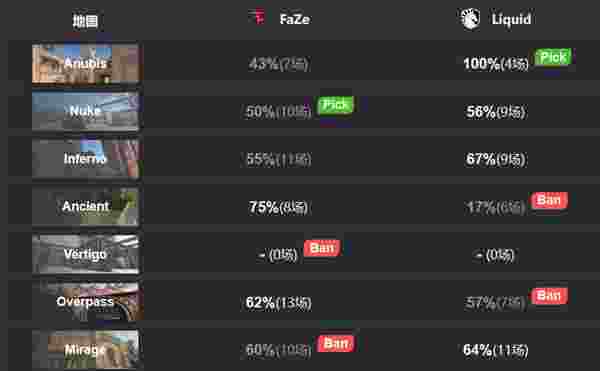Open the Vertigo map thumbnail

pos(85,254)
